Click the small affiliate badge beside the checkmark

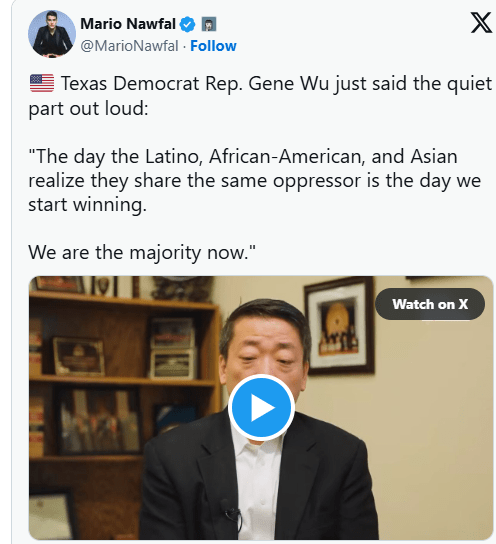(x=209, y=24)
